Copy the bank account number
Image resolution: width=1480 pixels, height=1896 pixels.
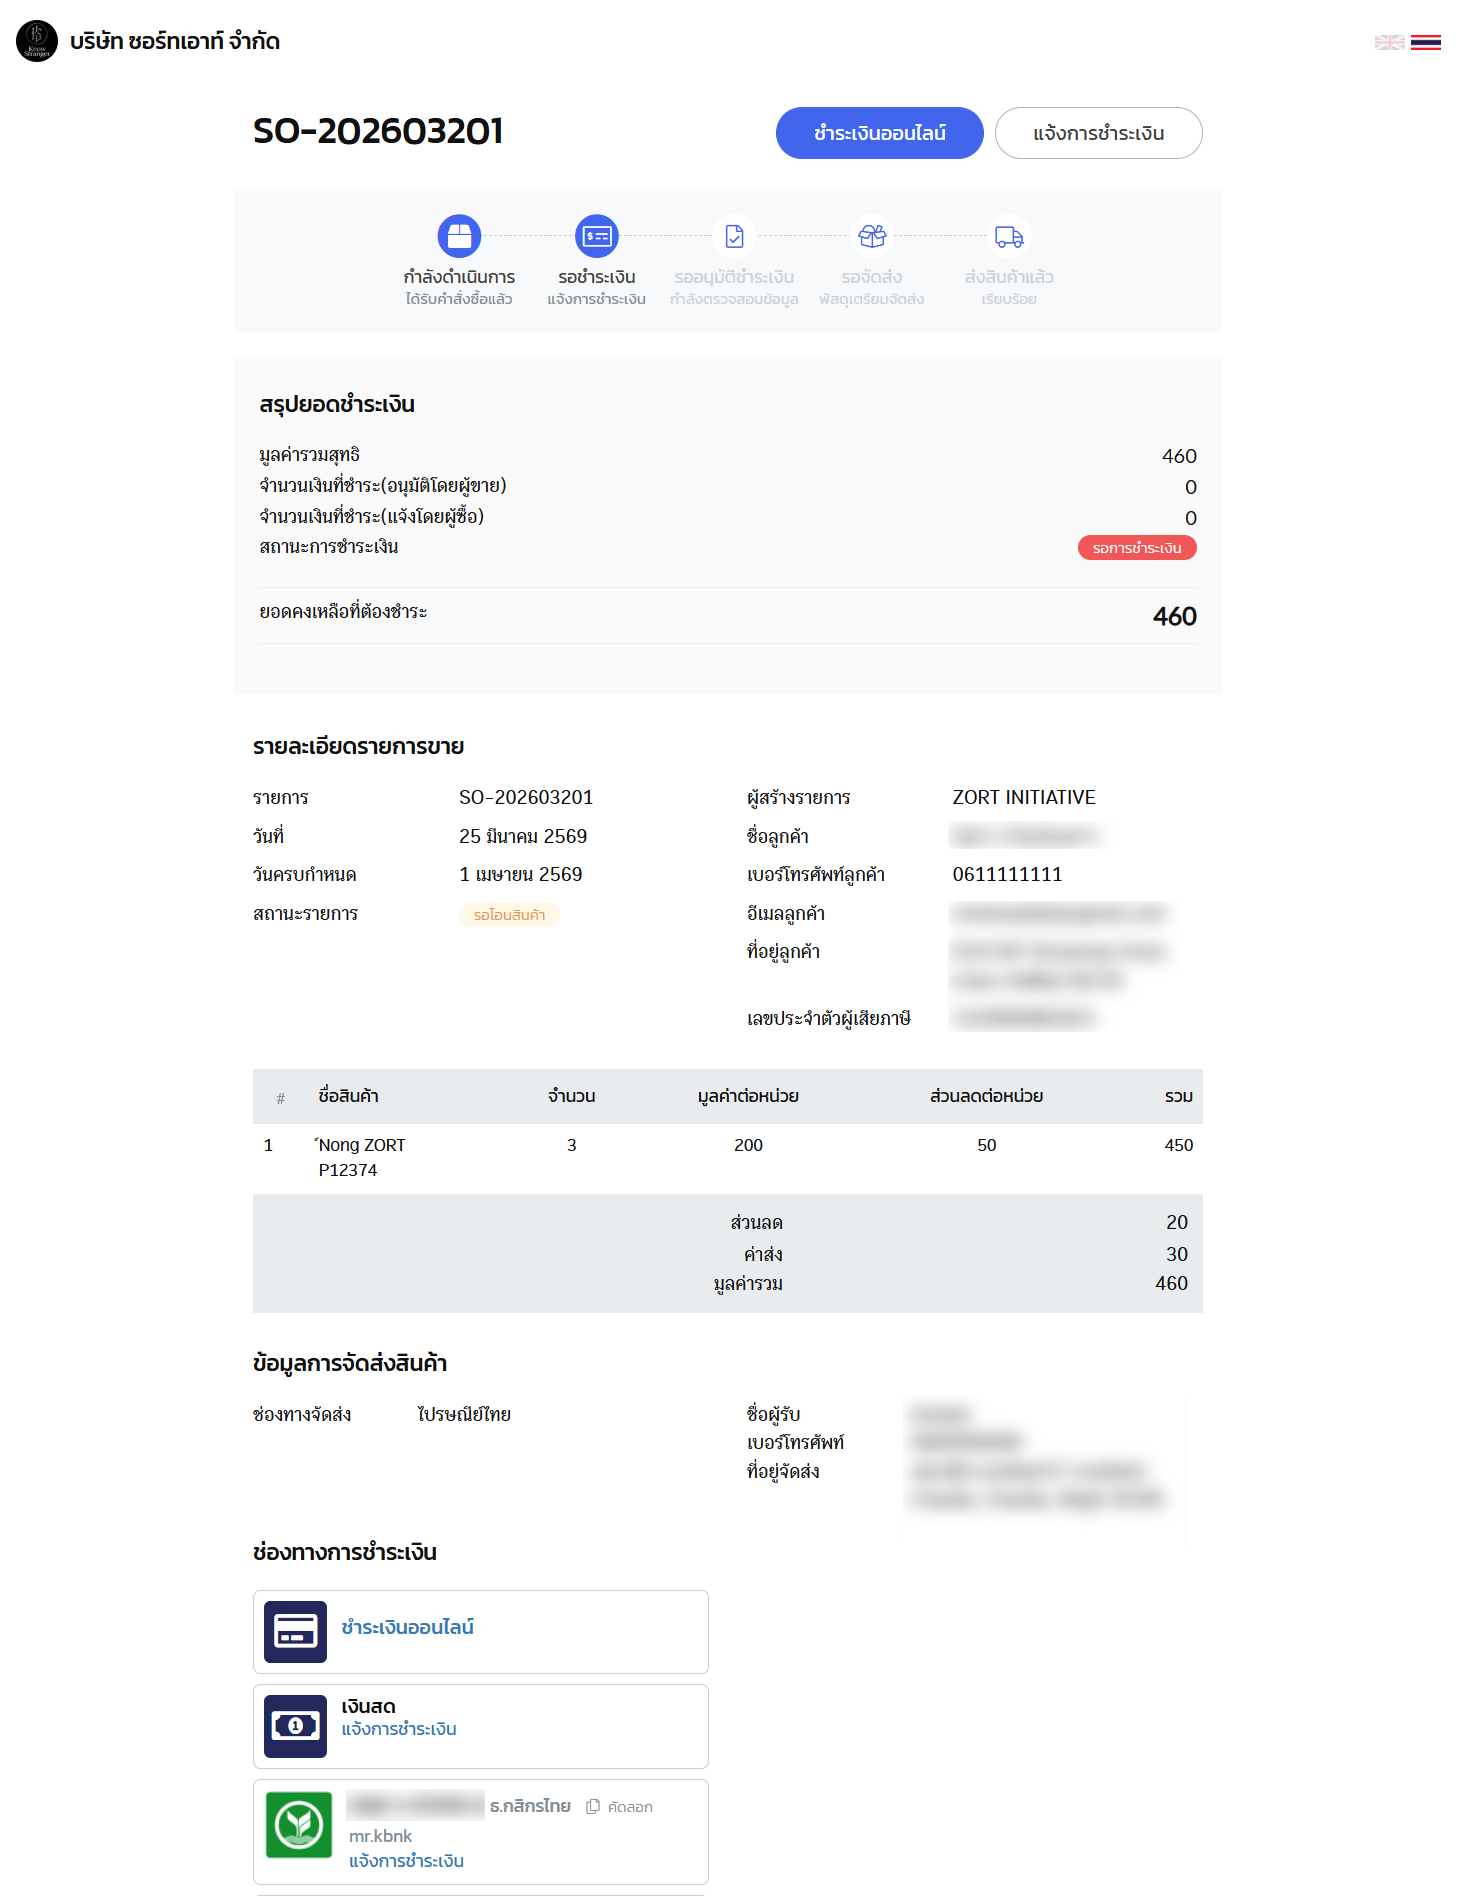tap(620, 1806)
